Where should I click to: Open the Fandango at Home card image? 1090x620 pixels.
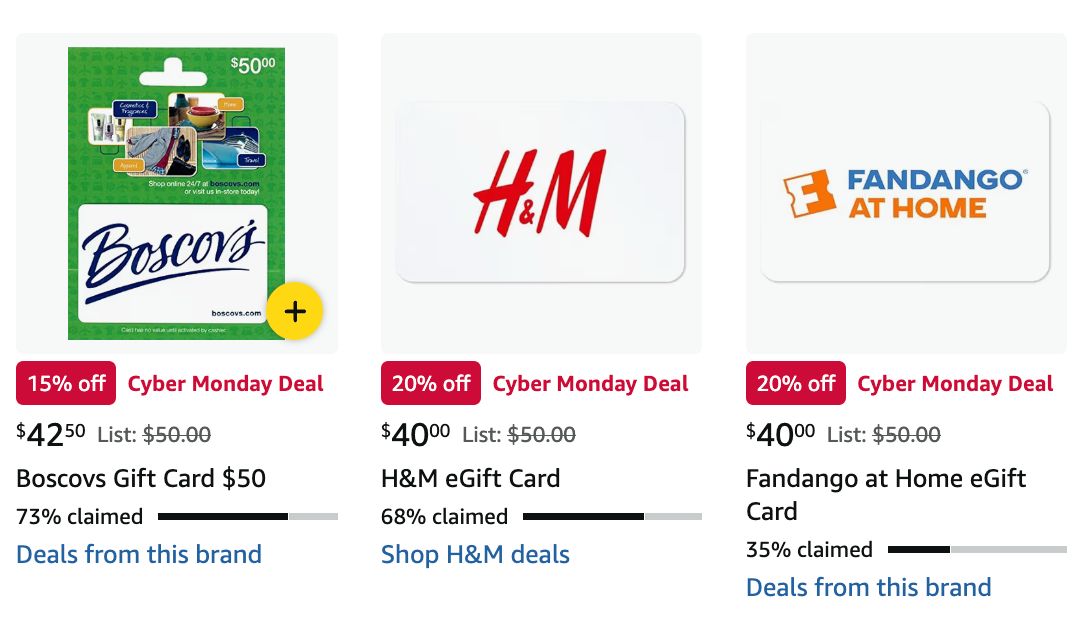905,192
